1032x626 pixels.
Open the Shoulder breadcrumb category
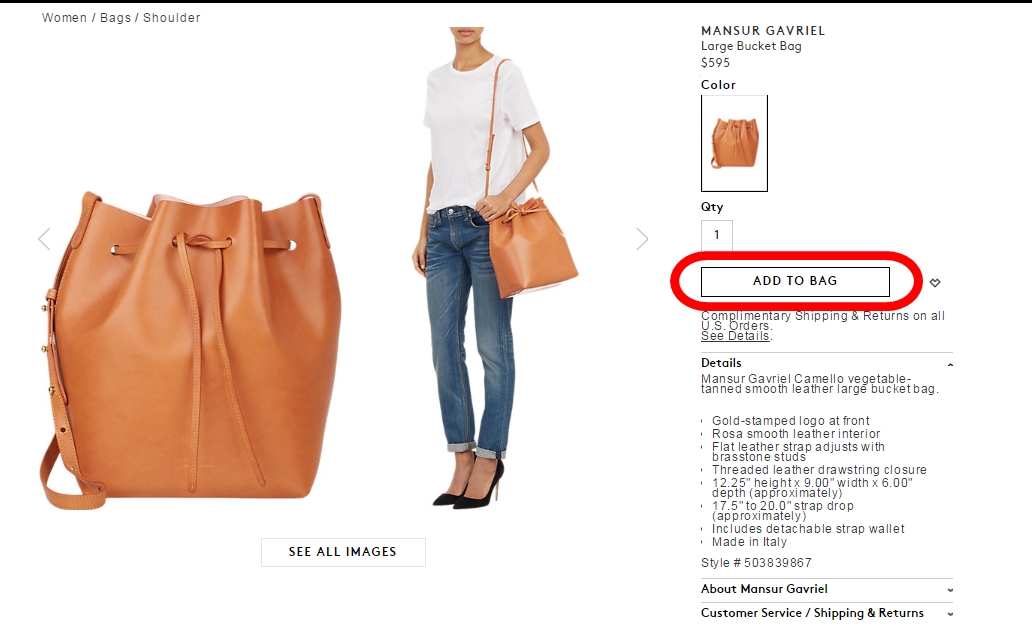(x=171, y=18)
